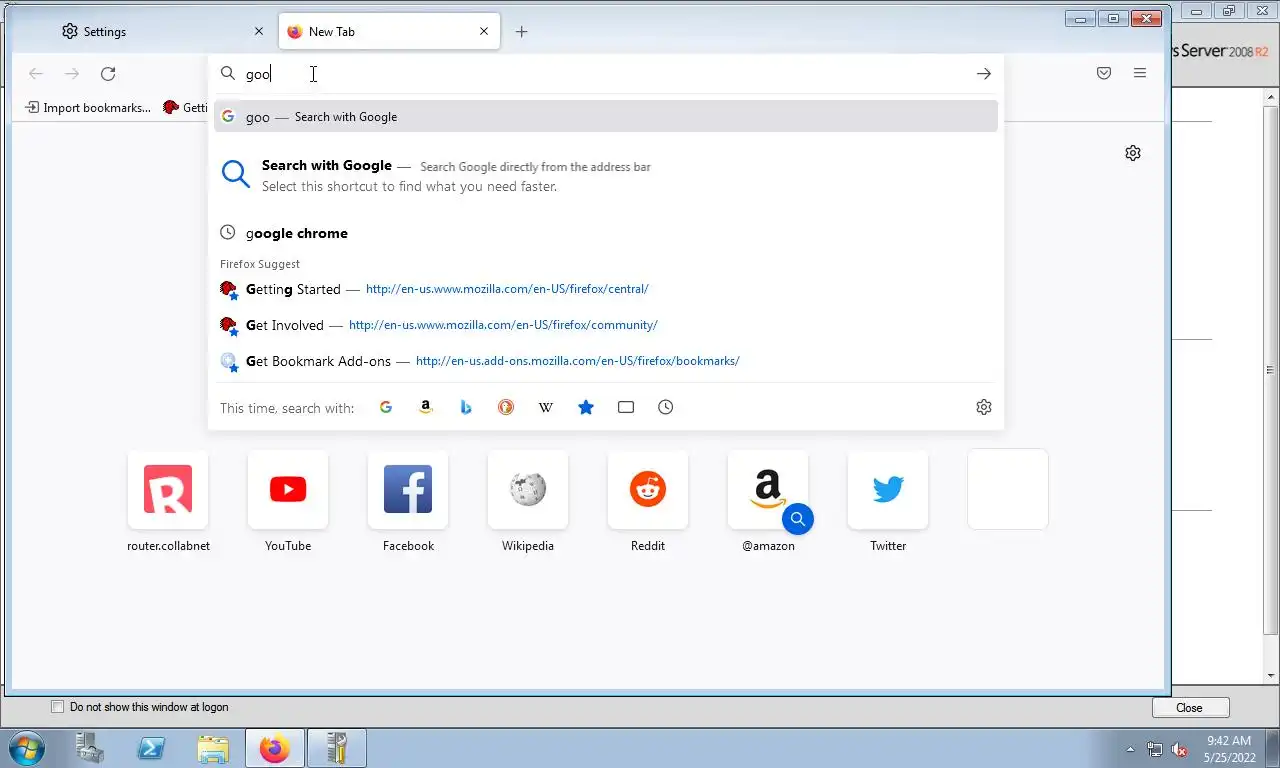Click the Back navigation arrow

(36, 73)
